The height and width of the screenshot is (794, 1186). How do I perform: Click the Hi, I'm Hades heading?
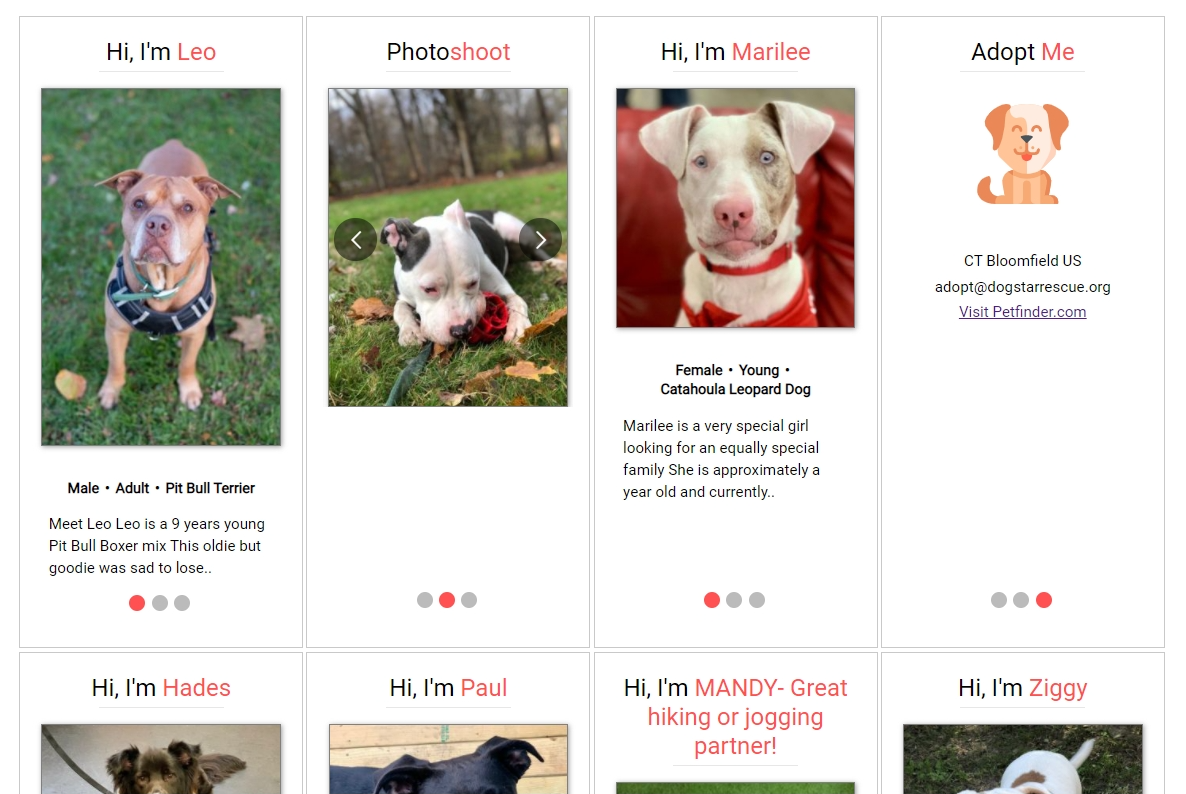tap(161, 687)
